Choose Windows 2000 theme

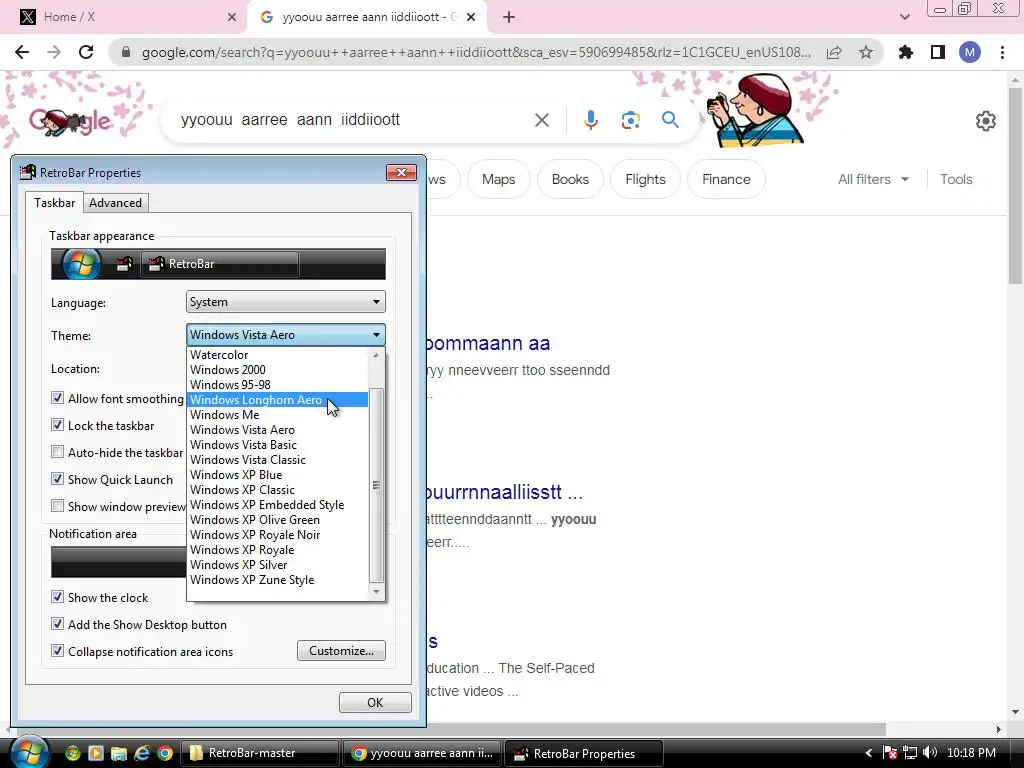click(278, 370)
